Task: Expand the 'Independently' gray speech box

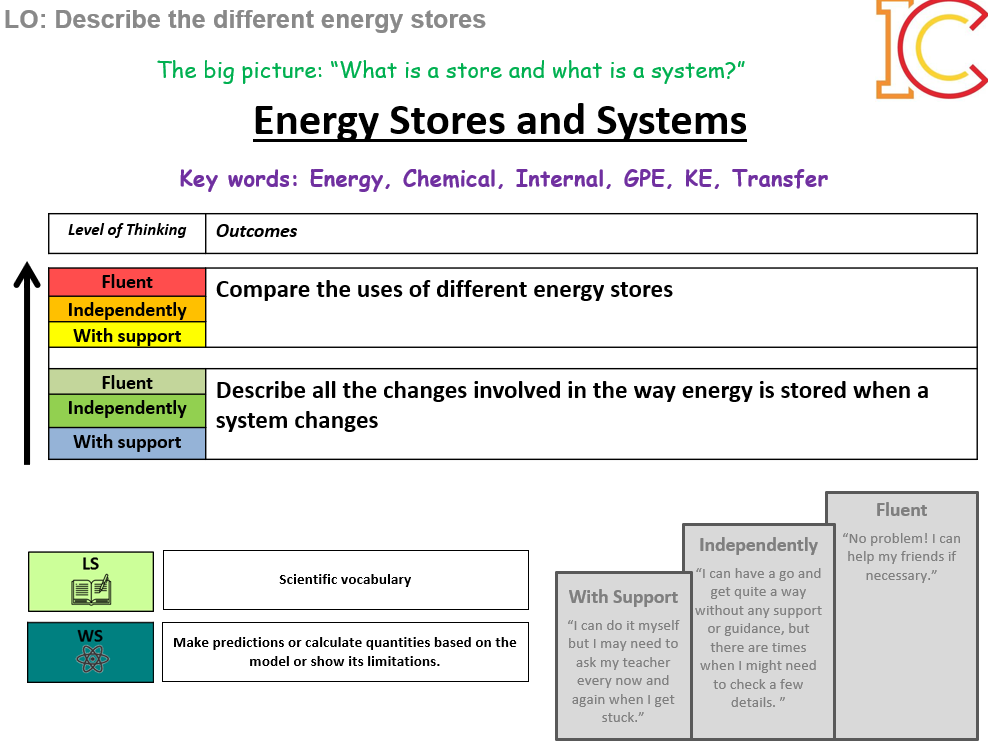Action: (758, 630)
